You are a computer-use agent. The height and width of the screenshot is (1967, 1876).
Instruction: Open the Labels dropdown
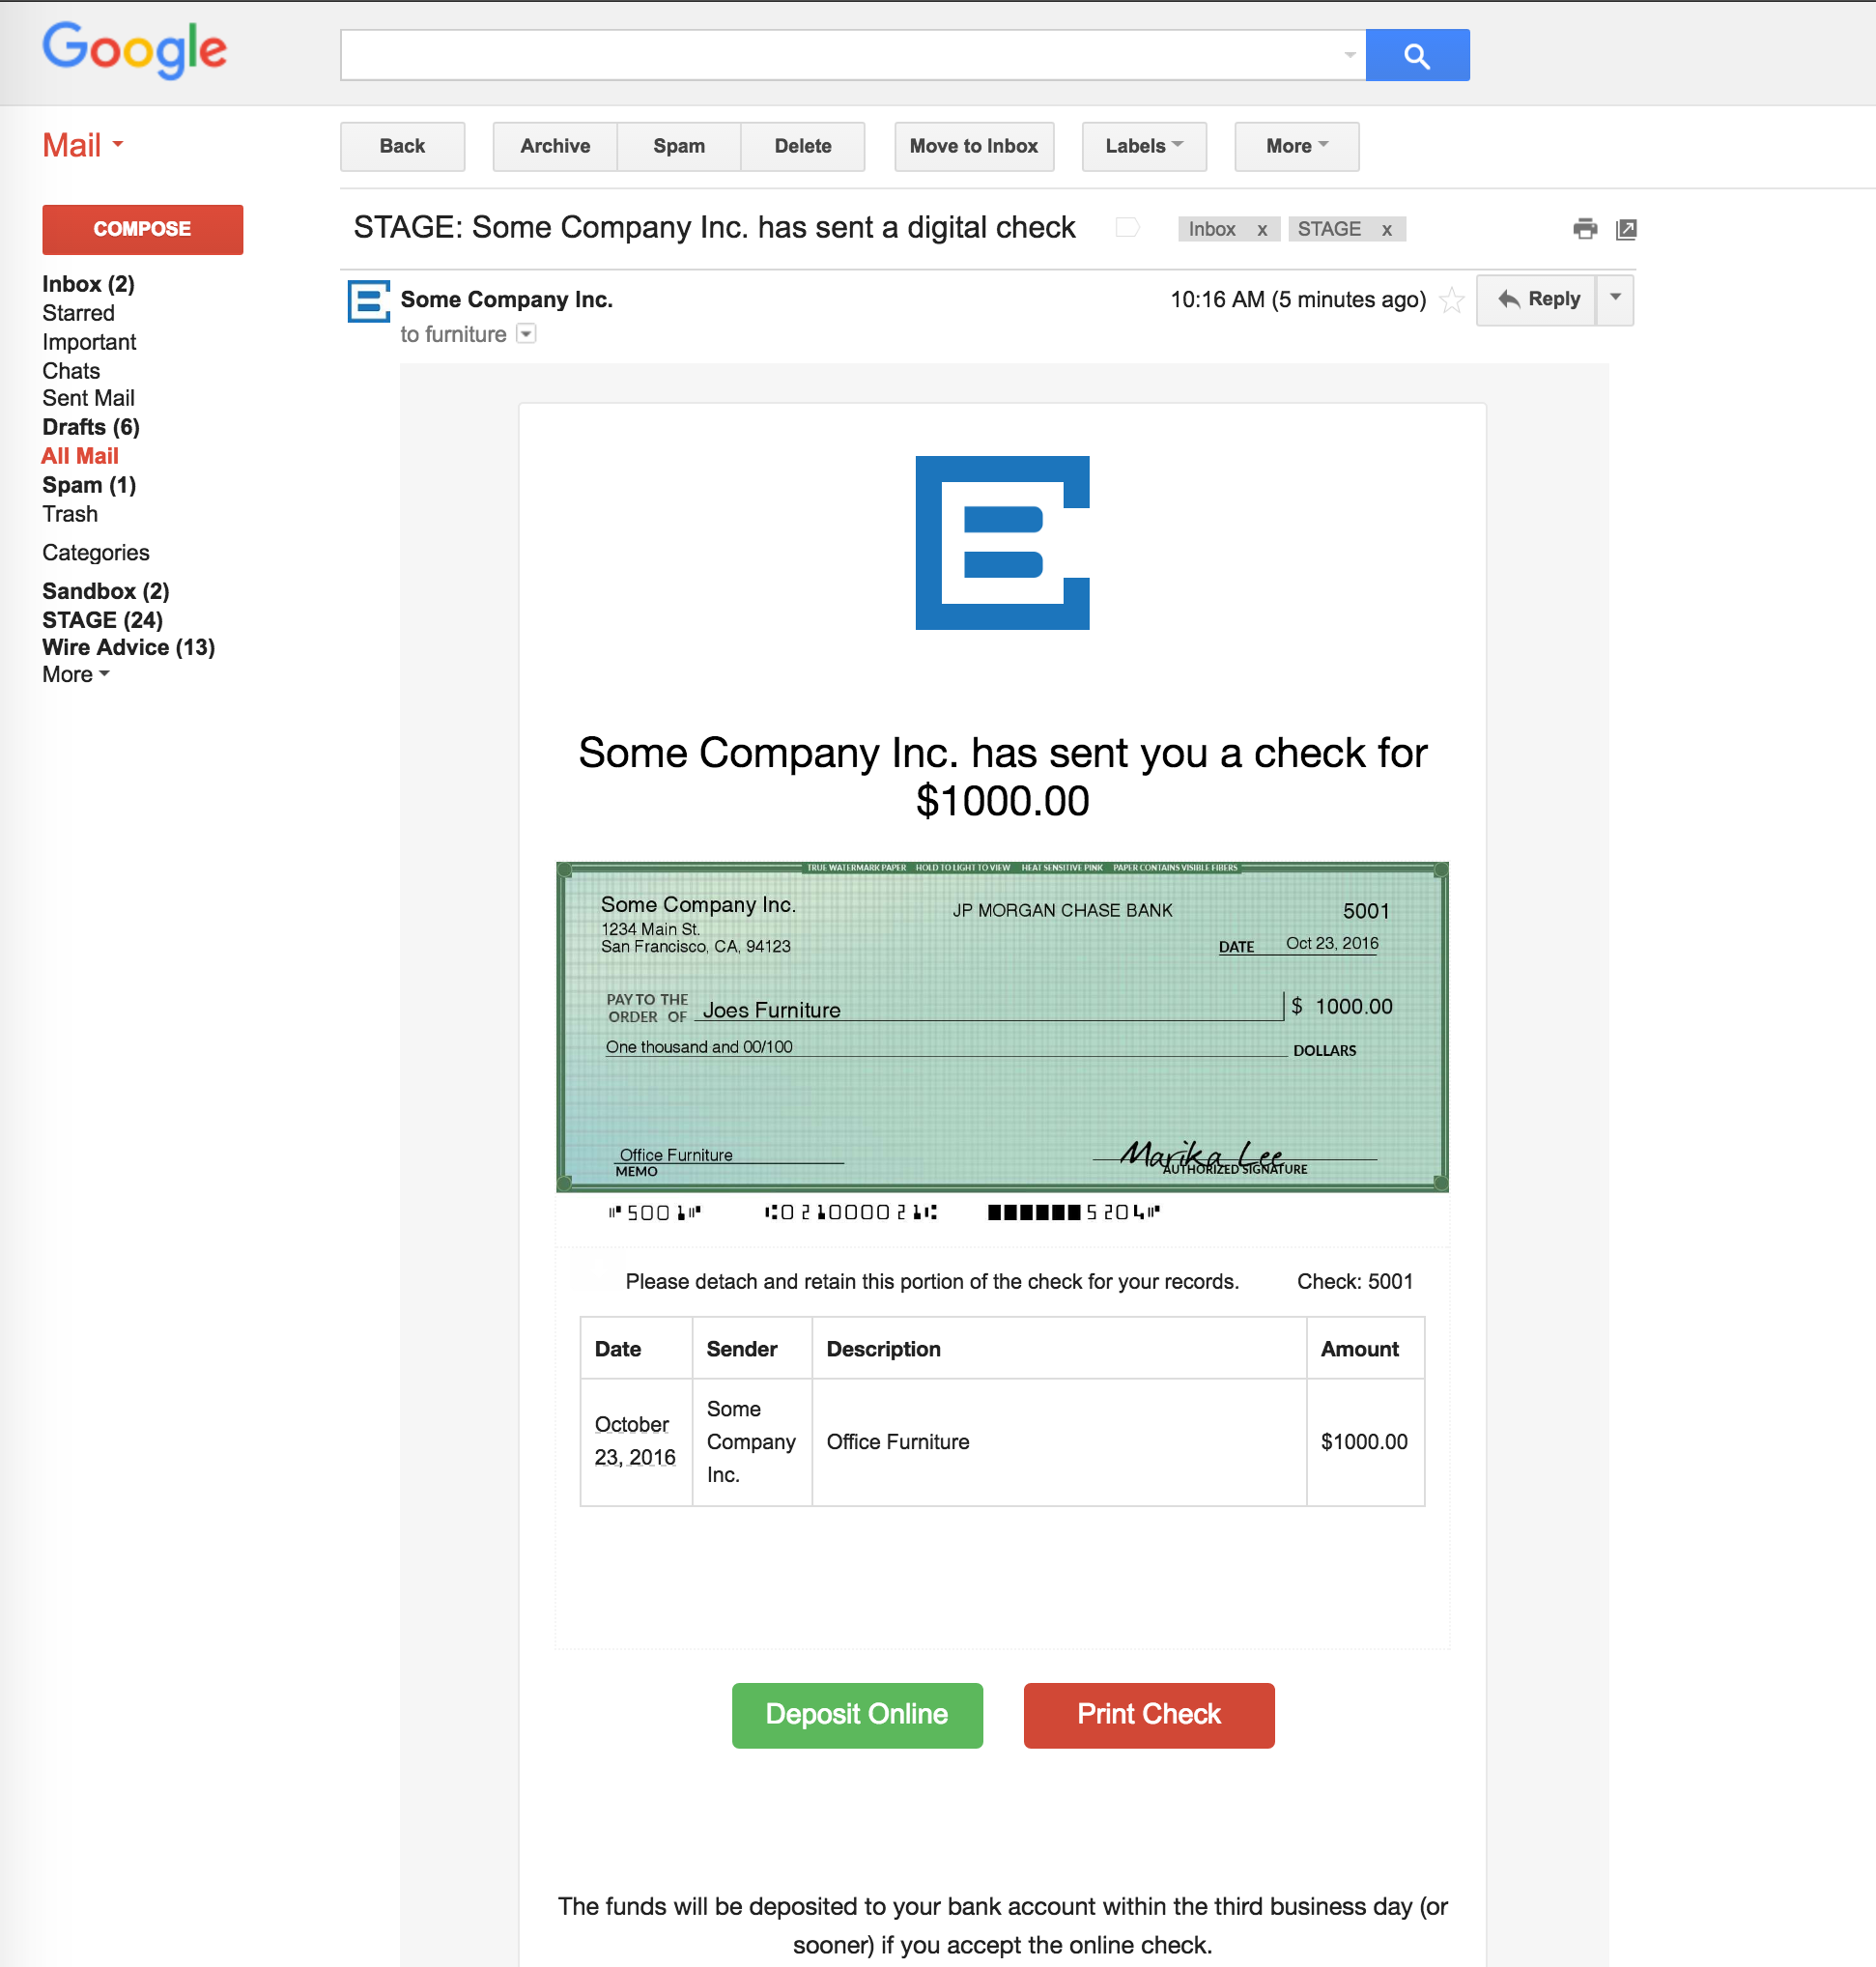point(1143,146)
